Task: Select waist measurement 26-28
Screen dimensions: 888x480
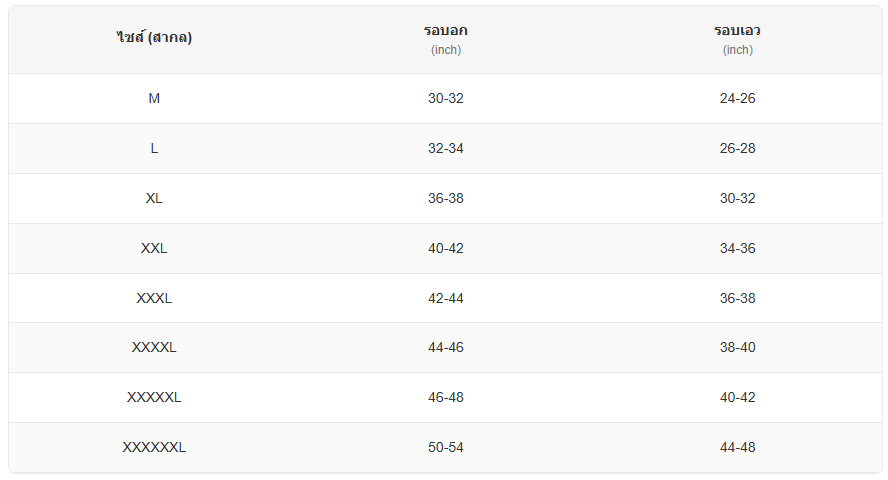Action: 738,149
